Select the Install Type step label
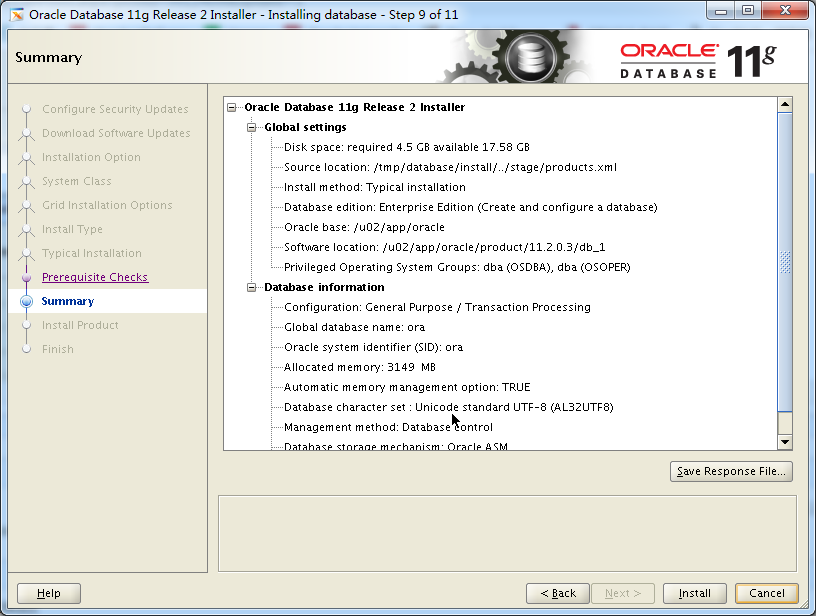816x616 pixels. click(x=72, y=229)
